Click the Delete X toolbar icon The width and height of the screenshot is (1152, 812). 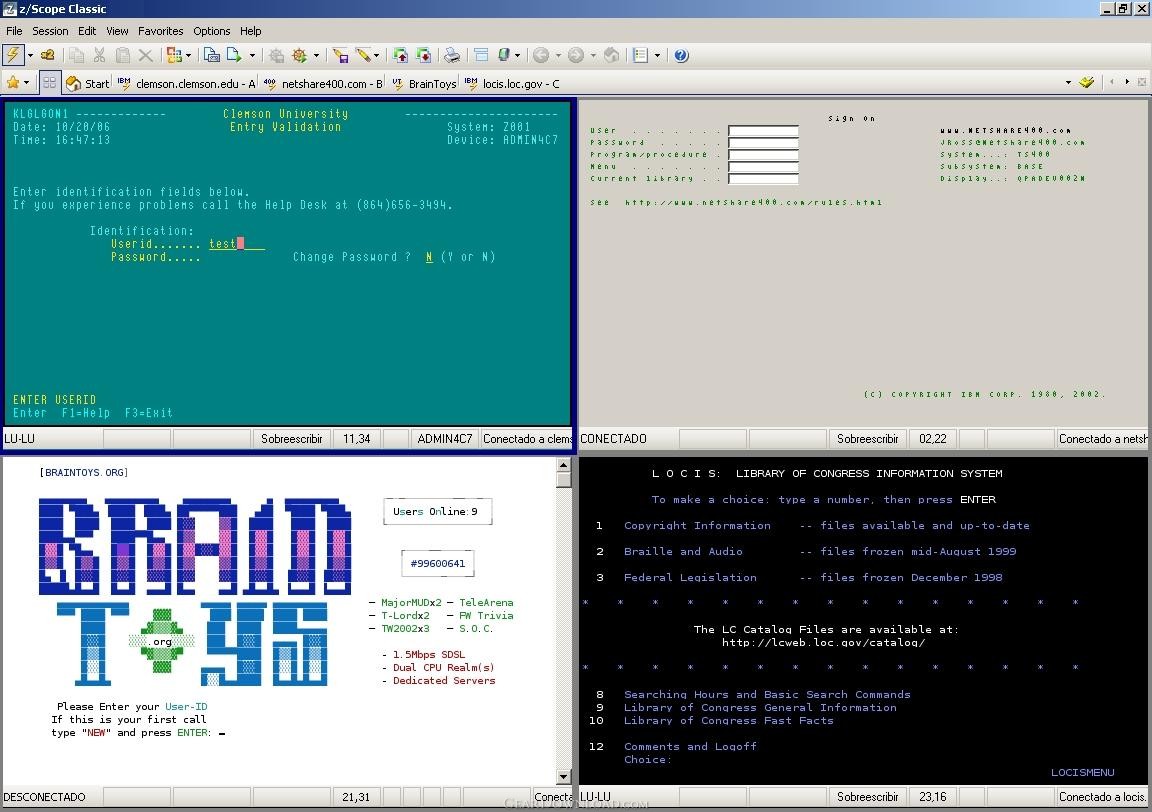[145, 55]
